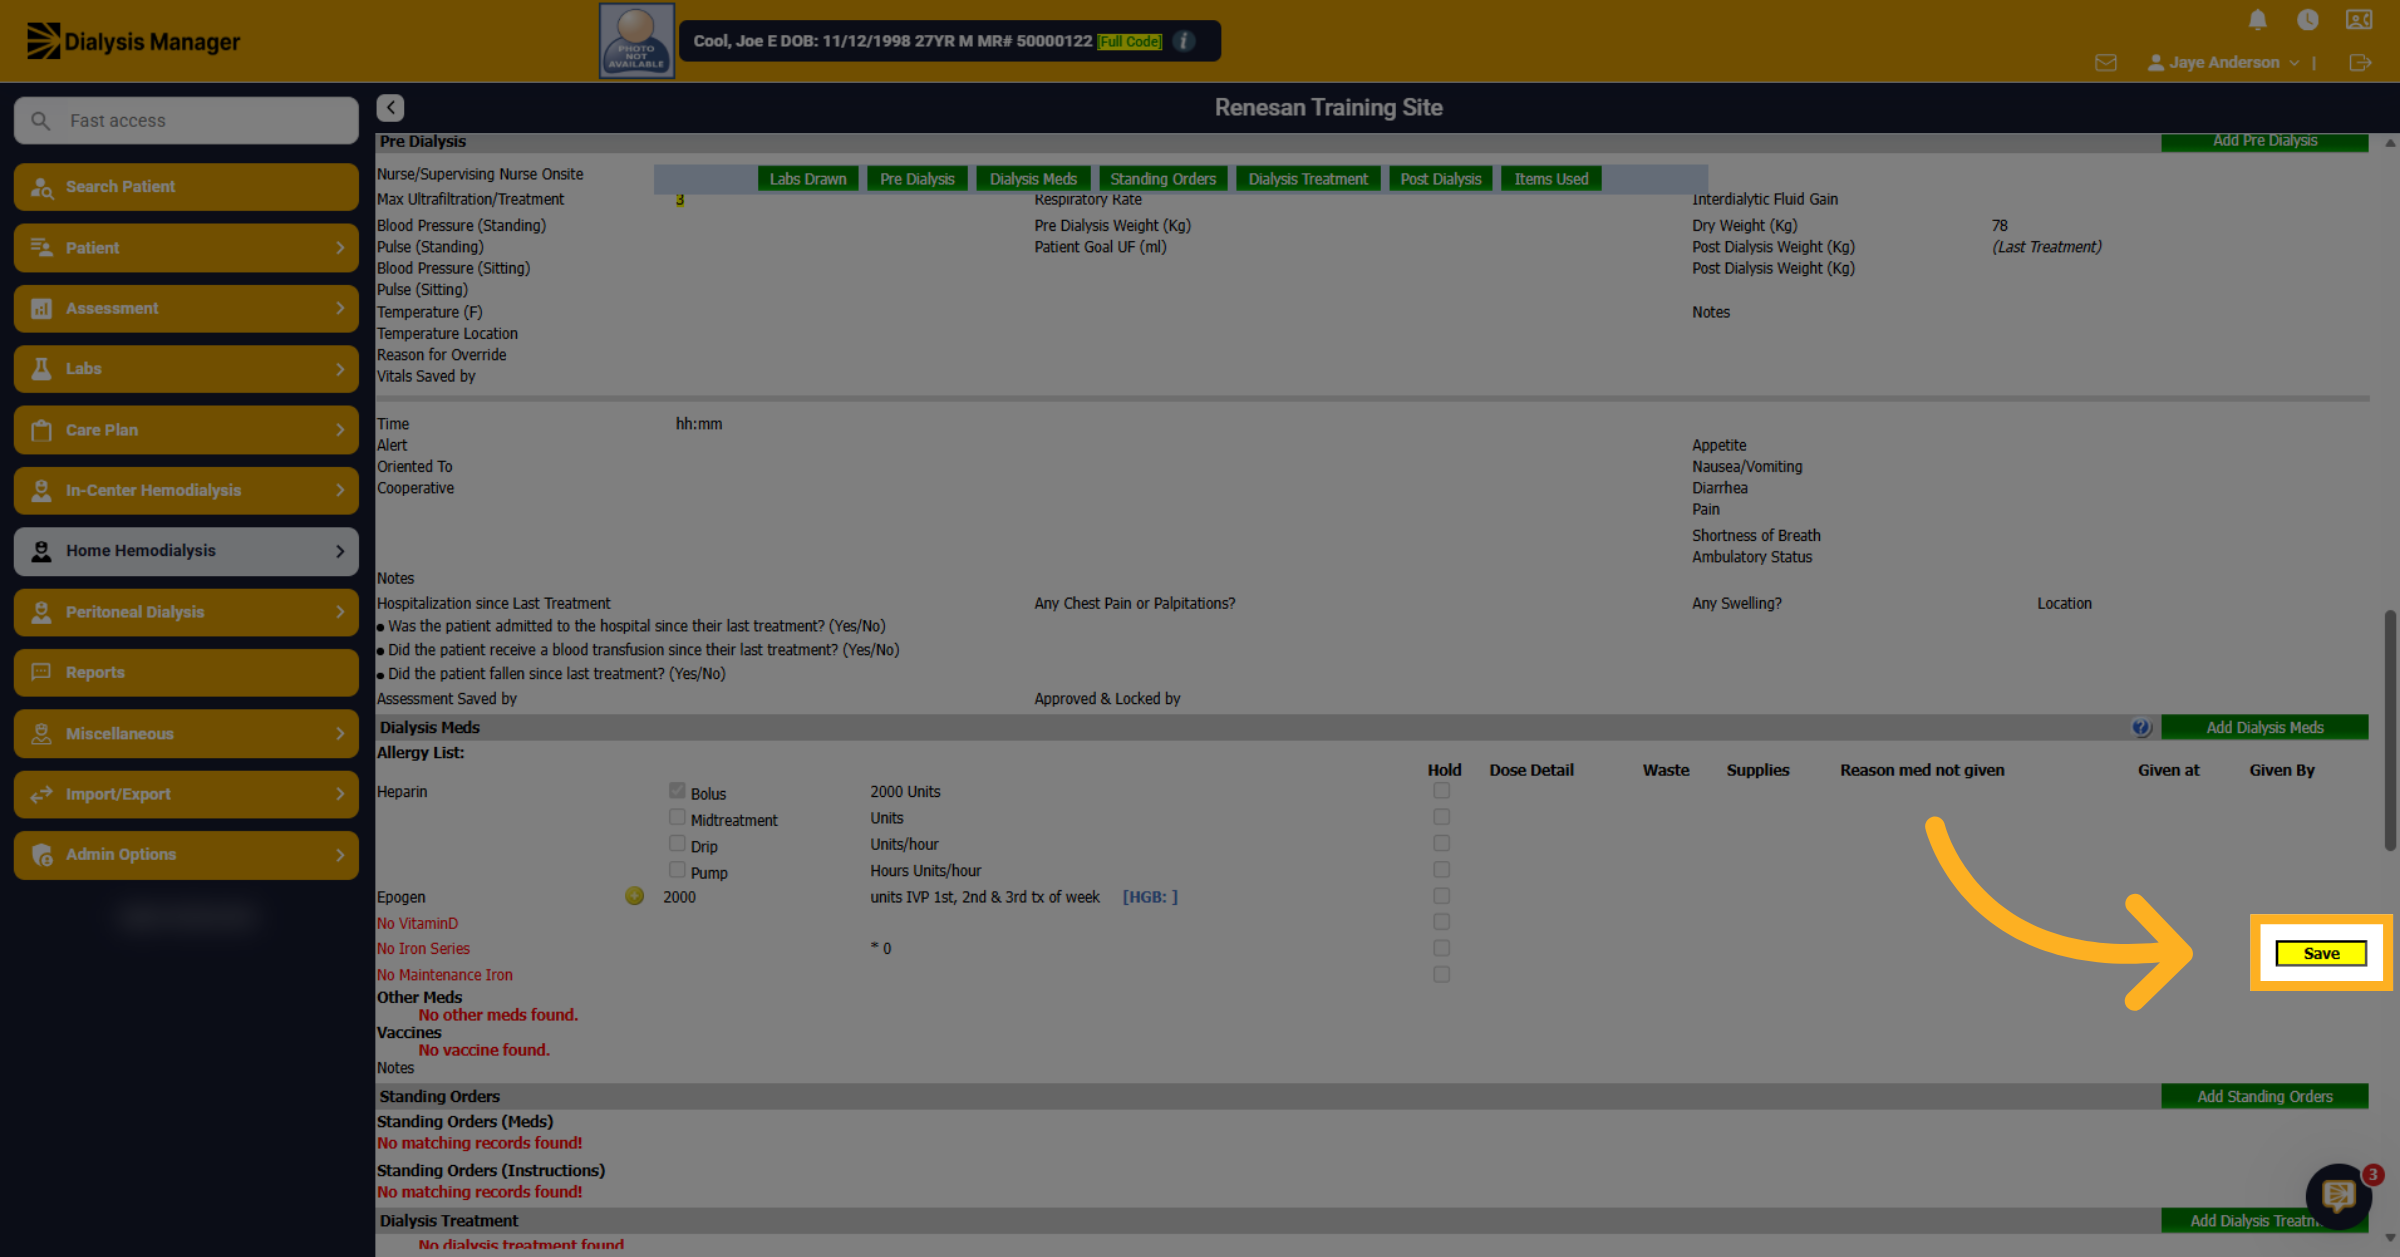The width and height of the screenshot is (2400, 1257).
Task: Open the chat support bubble
Action: click(2338, 1195)
